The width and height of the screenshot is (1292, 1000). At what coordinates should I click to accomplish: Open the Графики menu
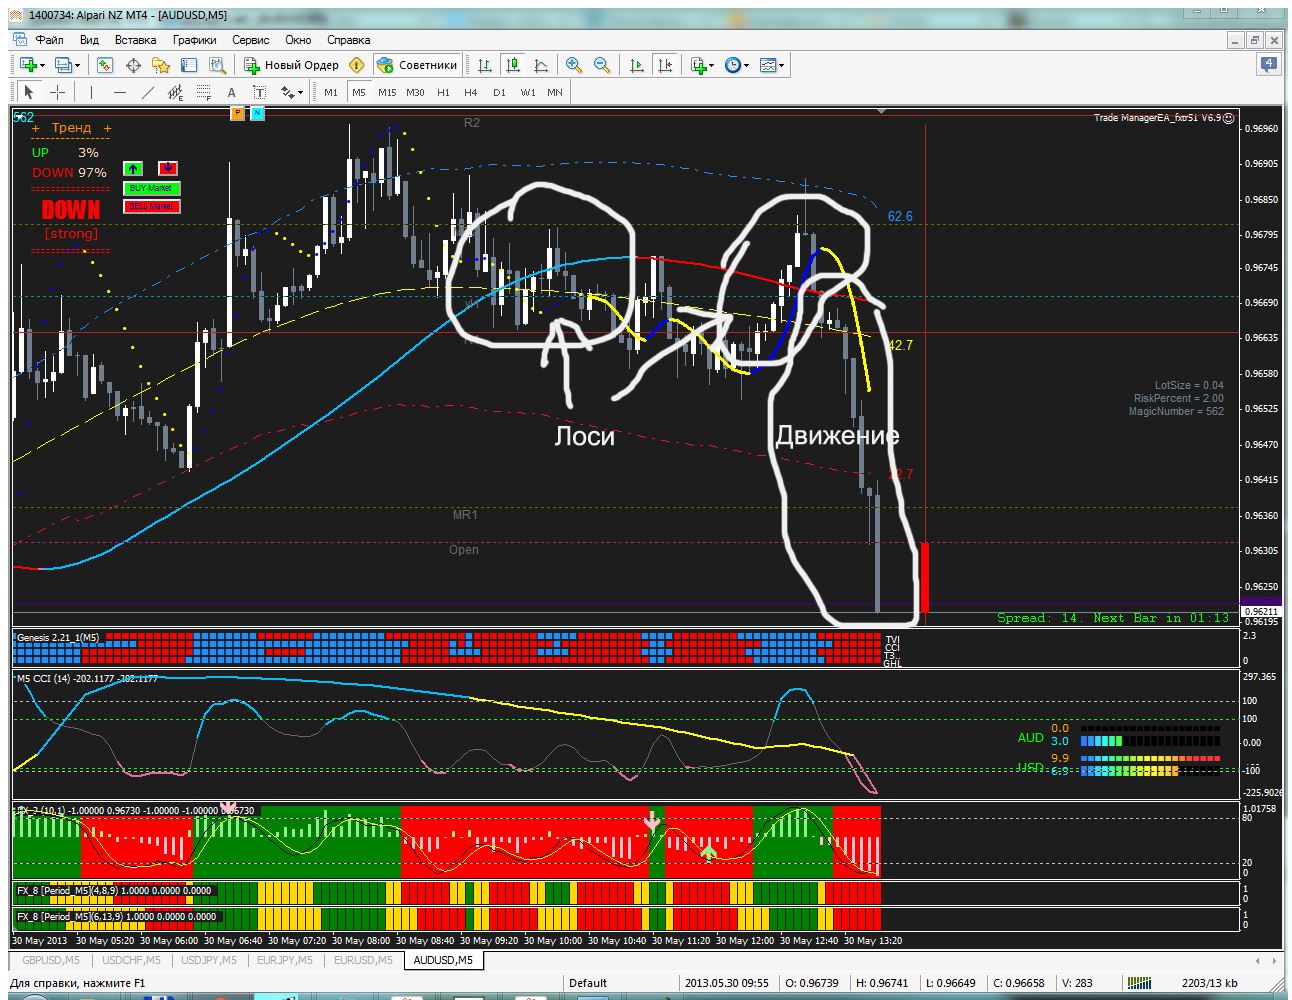click(194, 40)
